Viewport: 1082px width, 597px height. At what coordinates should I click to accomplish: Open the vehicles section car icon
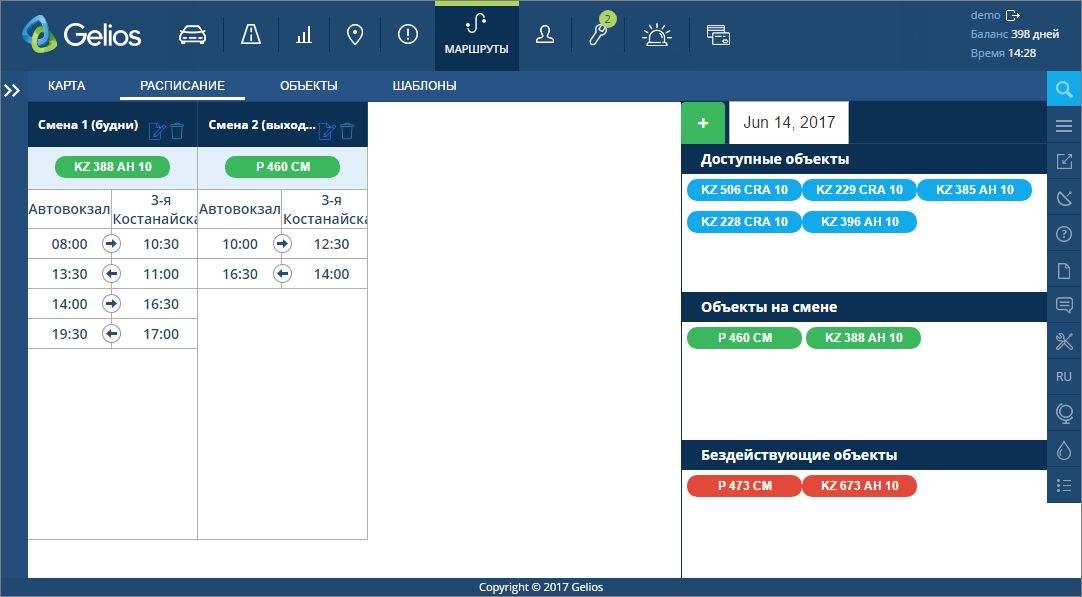point(192,35)
